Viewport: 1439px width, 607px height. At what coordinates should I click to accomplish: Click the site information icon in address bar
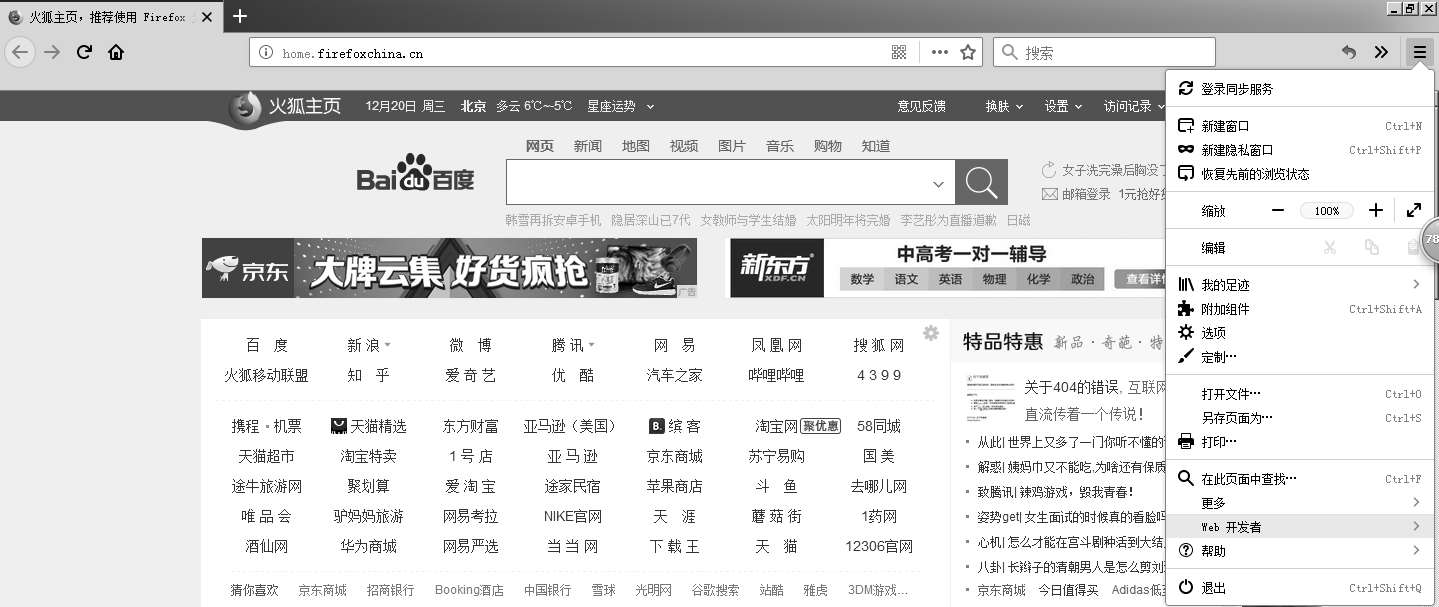266,52
